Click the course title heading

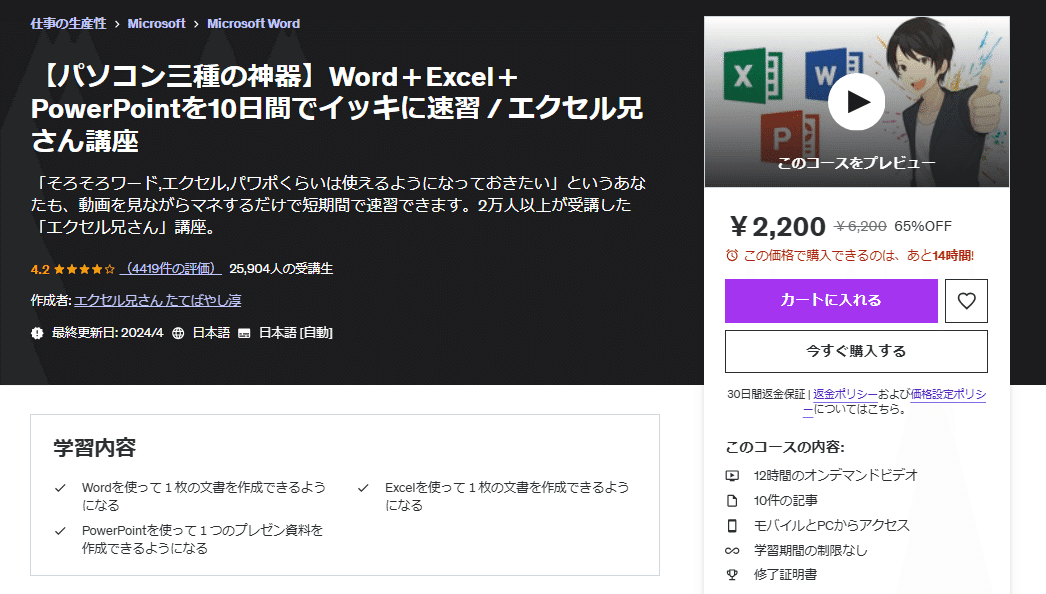tap(337, 108)
